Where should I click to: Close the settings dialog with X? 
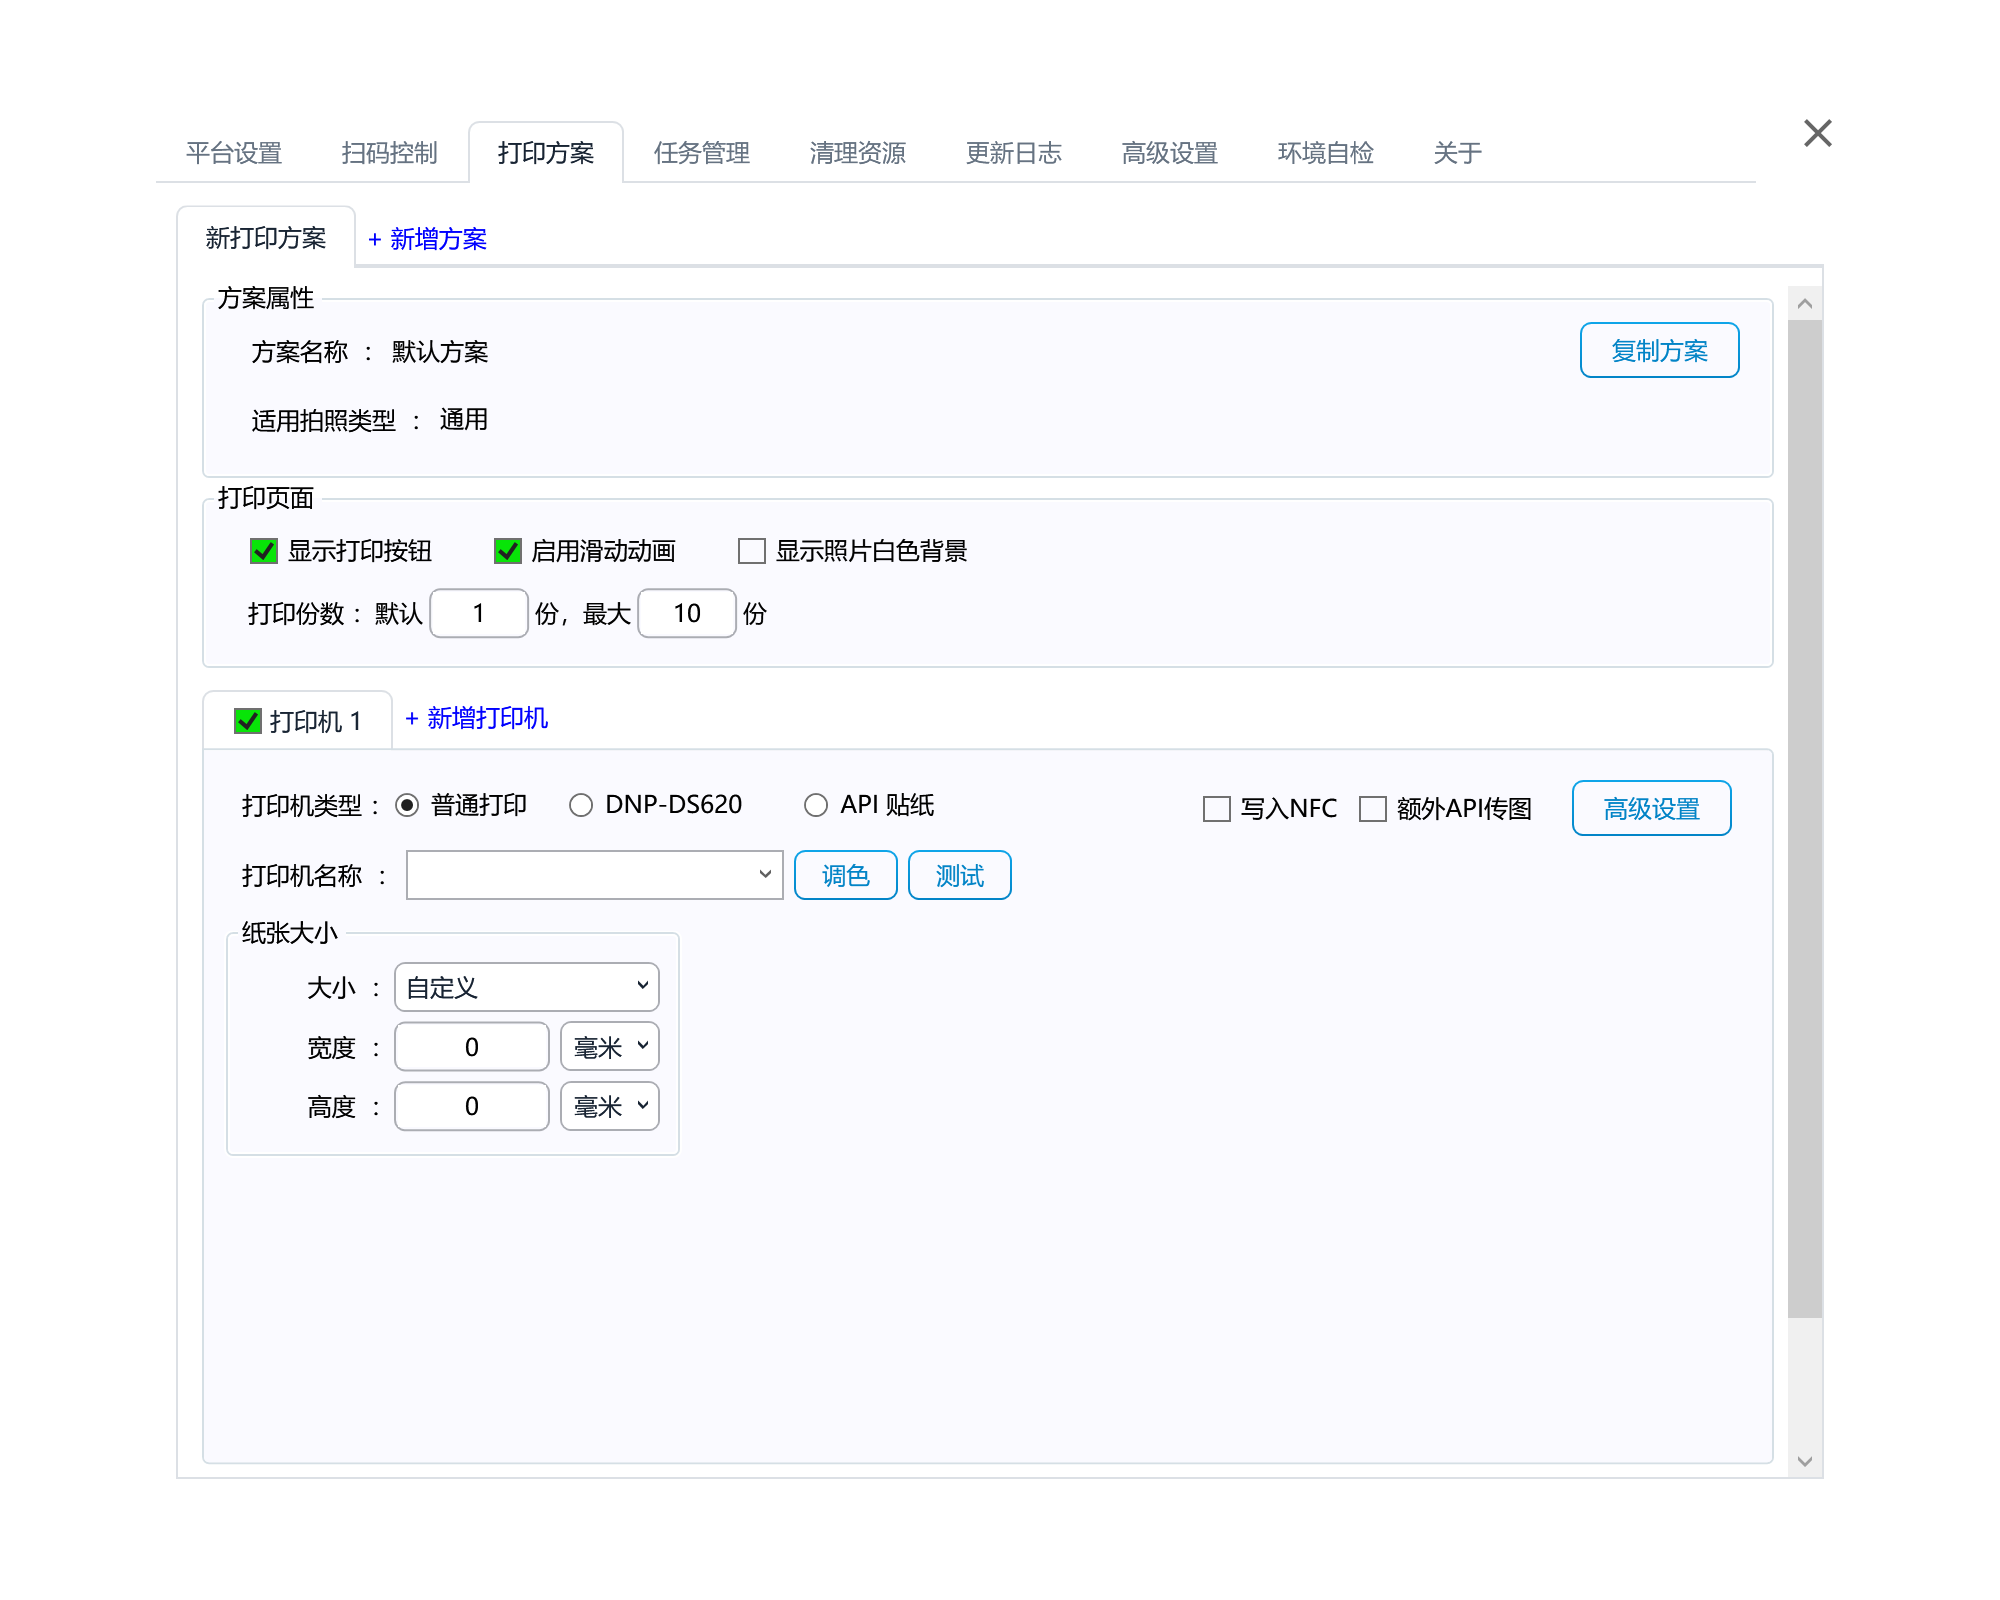coord(1817,133)
